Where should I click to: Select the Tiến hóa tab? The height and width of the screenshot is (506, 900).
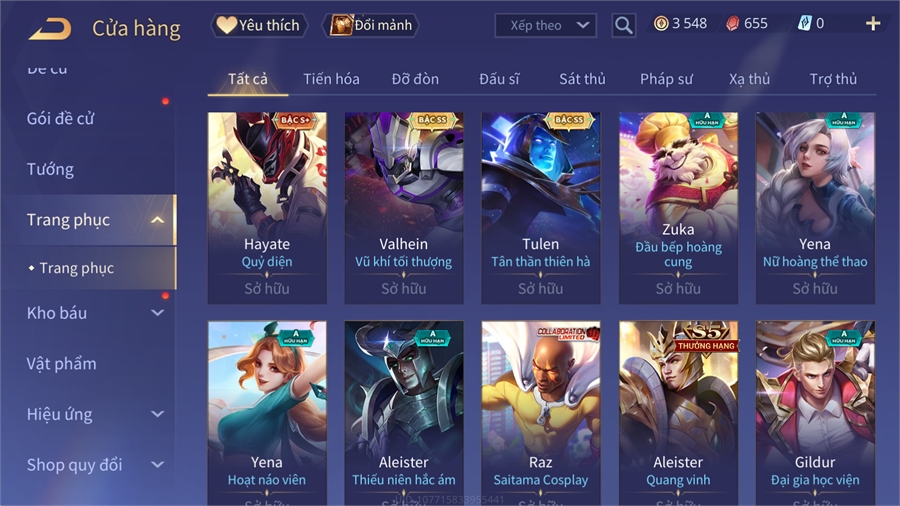pyautogui.click(x=331, y=79)
